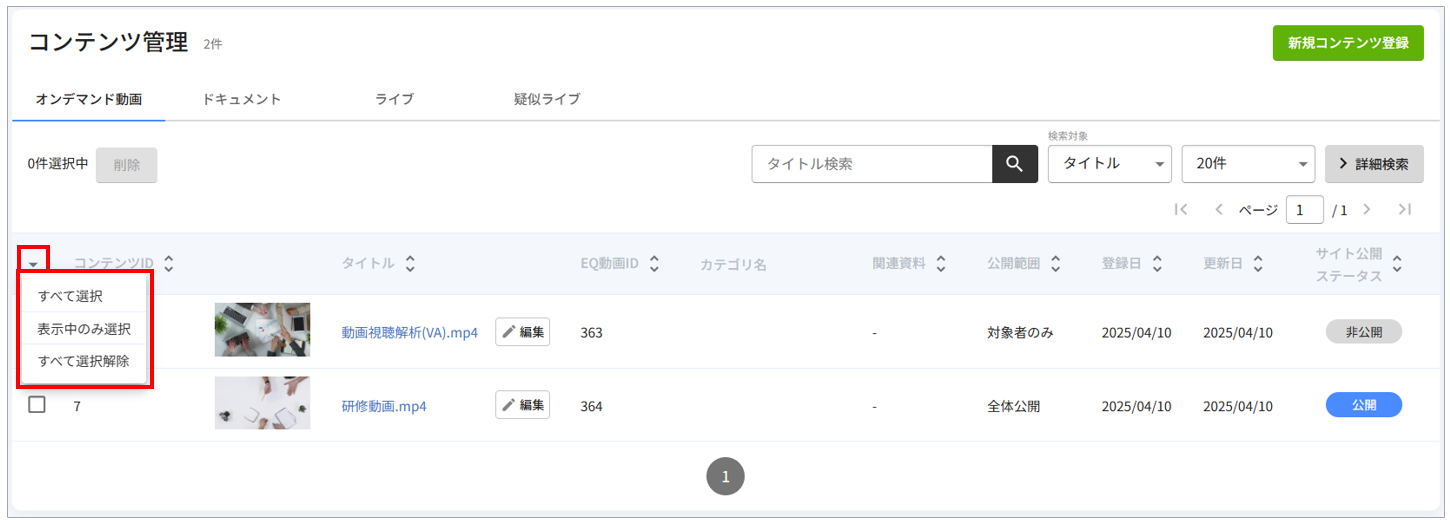The width and height of the screenshot is (1450, 520).
Task: Click the 新規コンテンツ登録 button
Action: pos(1348,43)
